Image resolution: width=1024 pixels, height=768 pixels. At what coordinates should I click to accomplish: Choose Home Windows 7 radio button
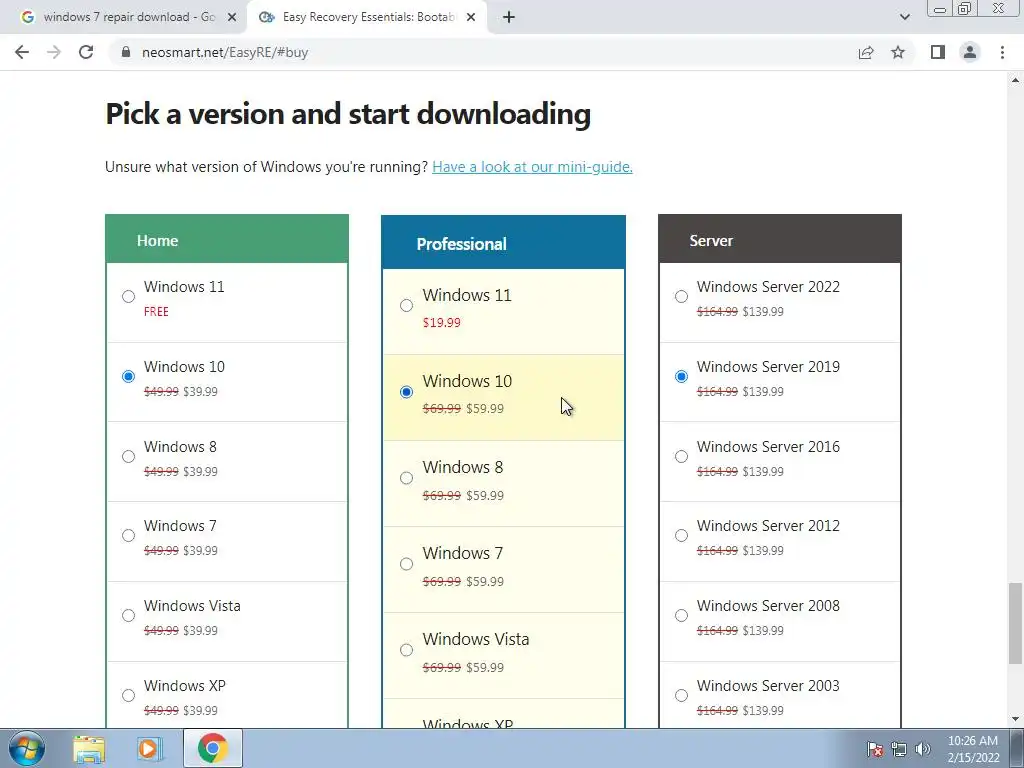[x=129, y=536]
